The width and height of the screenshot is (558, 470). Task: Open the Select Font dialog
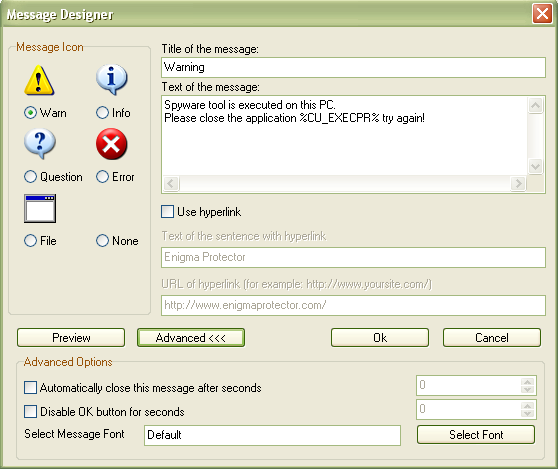click(x=476, y=435)
